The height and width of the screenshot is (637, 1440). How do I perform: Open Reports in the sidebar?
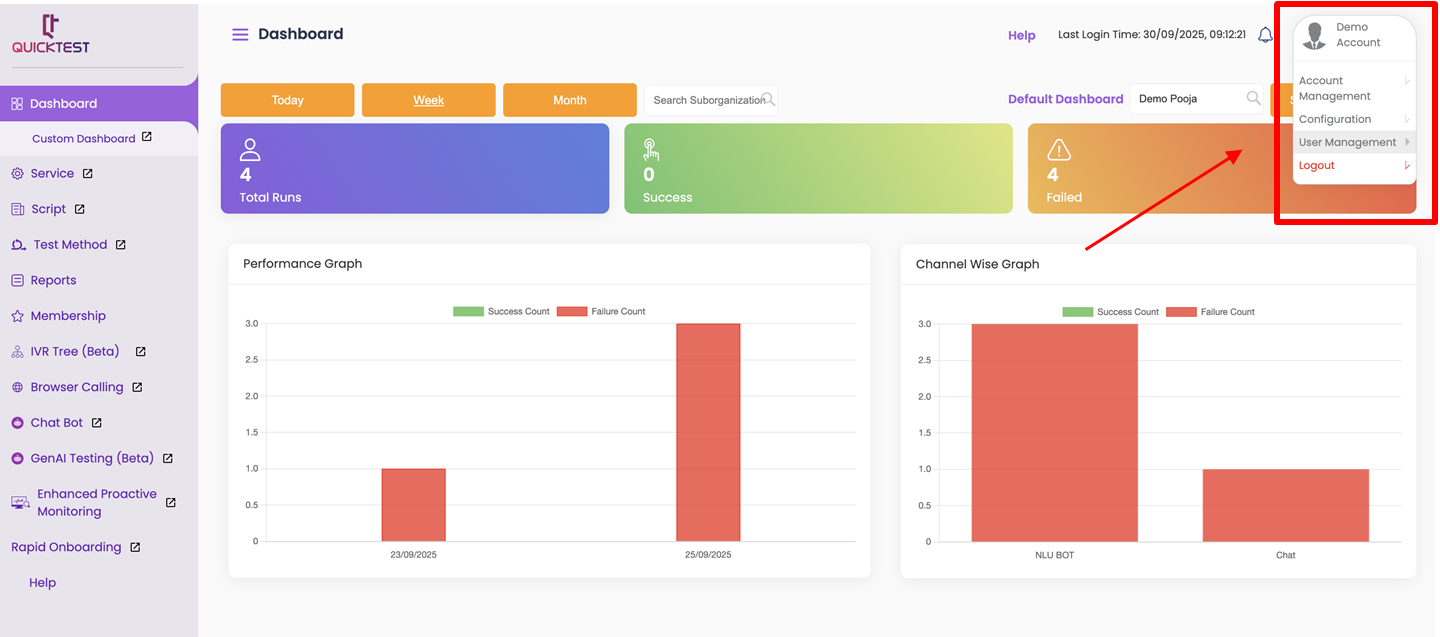(53, 281)
